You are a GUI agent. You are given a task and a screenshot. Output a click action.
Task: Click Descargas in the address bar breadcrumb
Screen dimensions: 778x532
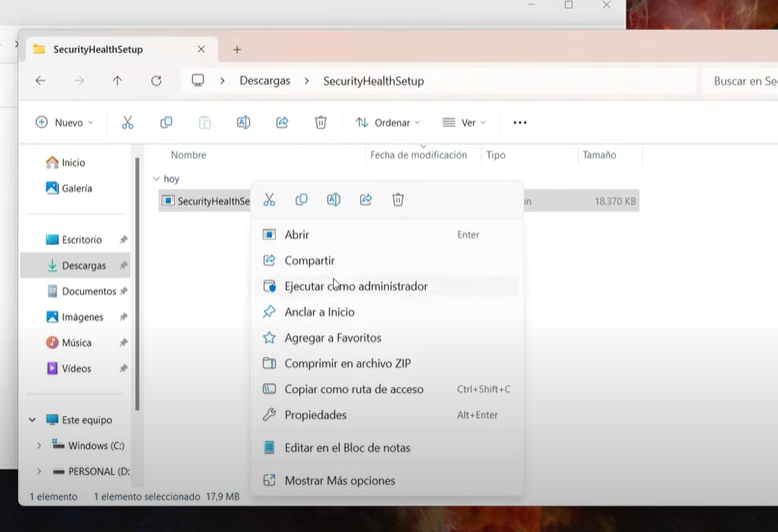pyautogui.click(x=265, y=81)
